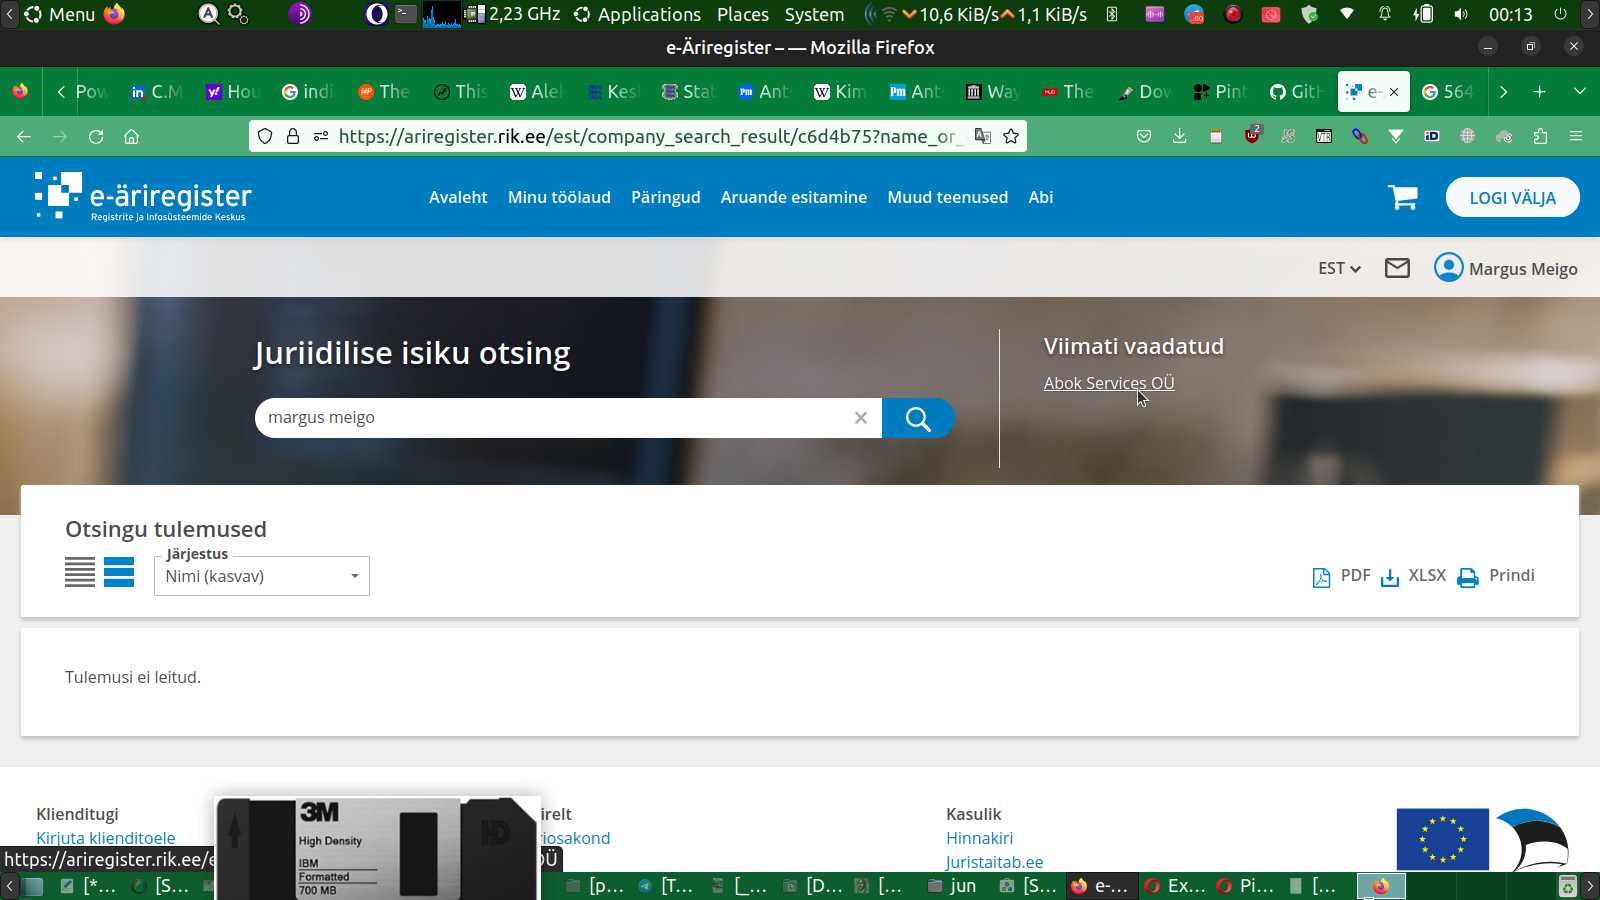
Task: Switch to the GitHub browser tab
Action: point(1295,92)
